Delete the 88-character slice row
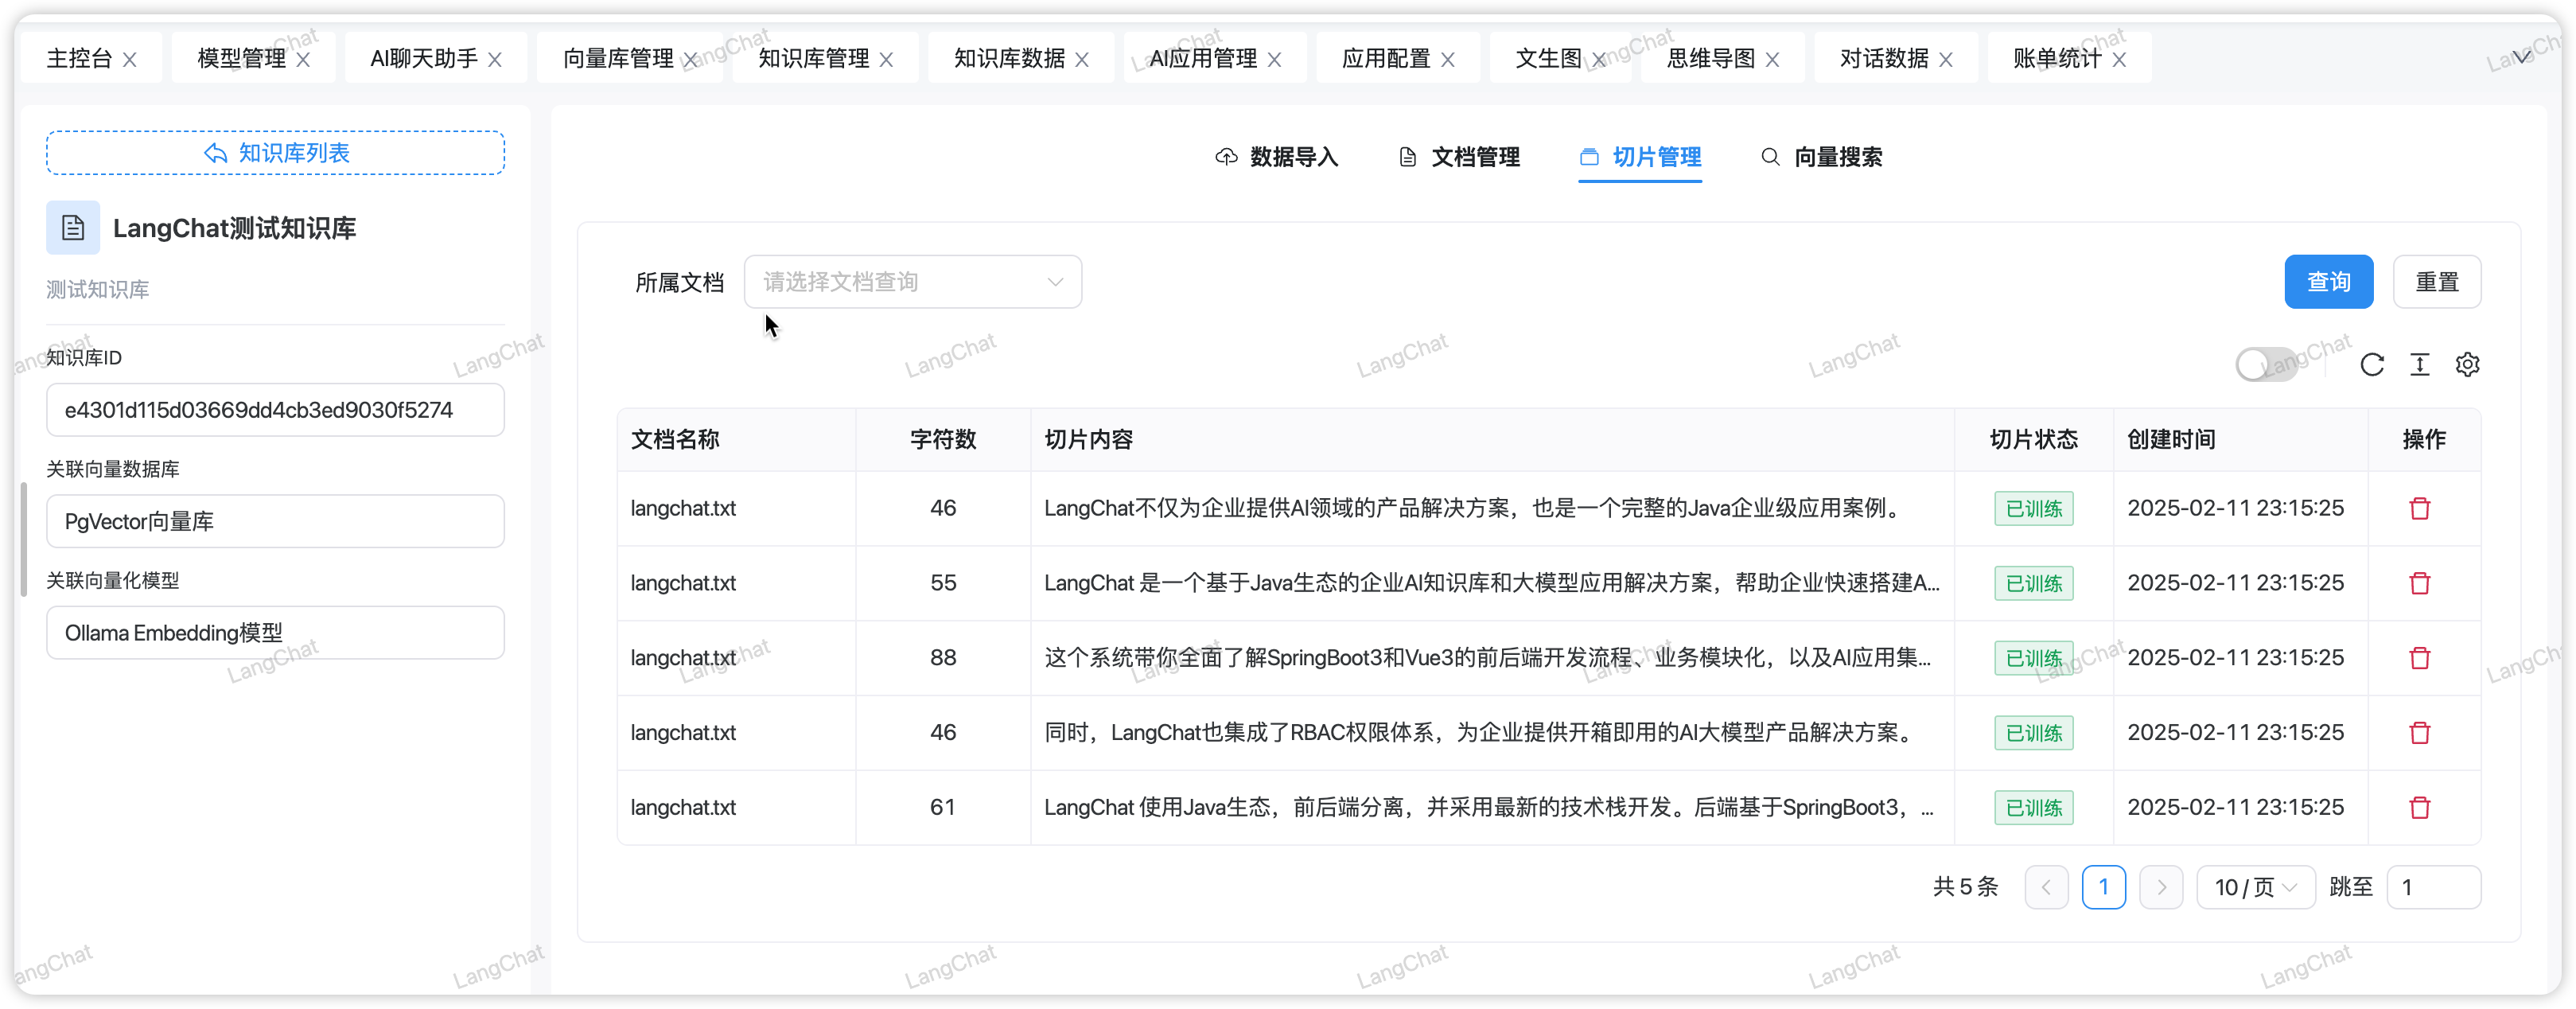 [2419, 658]
